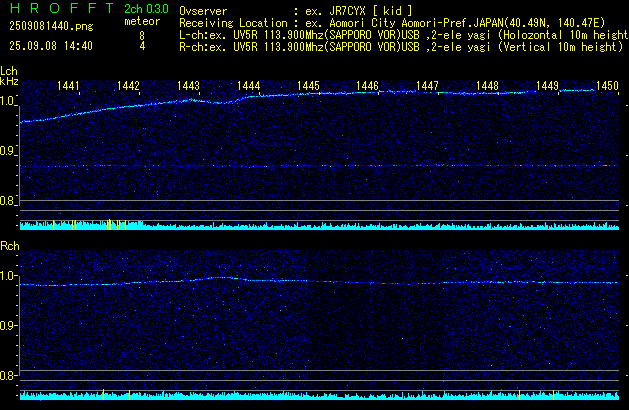Click the Lch channel label

(9, 71)
